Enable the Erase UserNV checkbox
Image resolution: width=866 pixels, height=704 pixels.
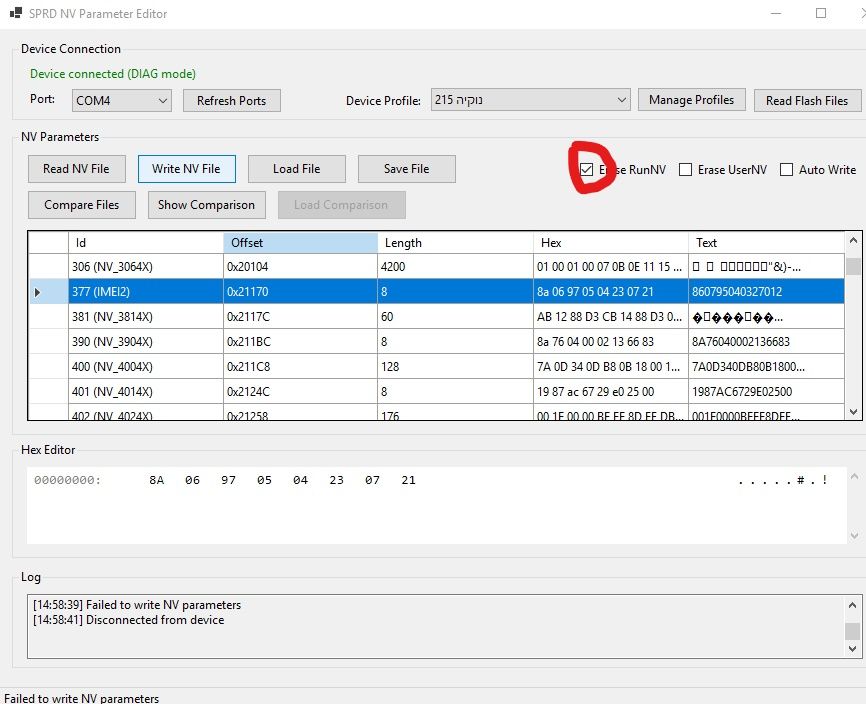[x=685, y=170]
